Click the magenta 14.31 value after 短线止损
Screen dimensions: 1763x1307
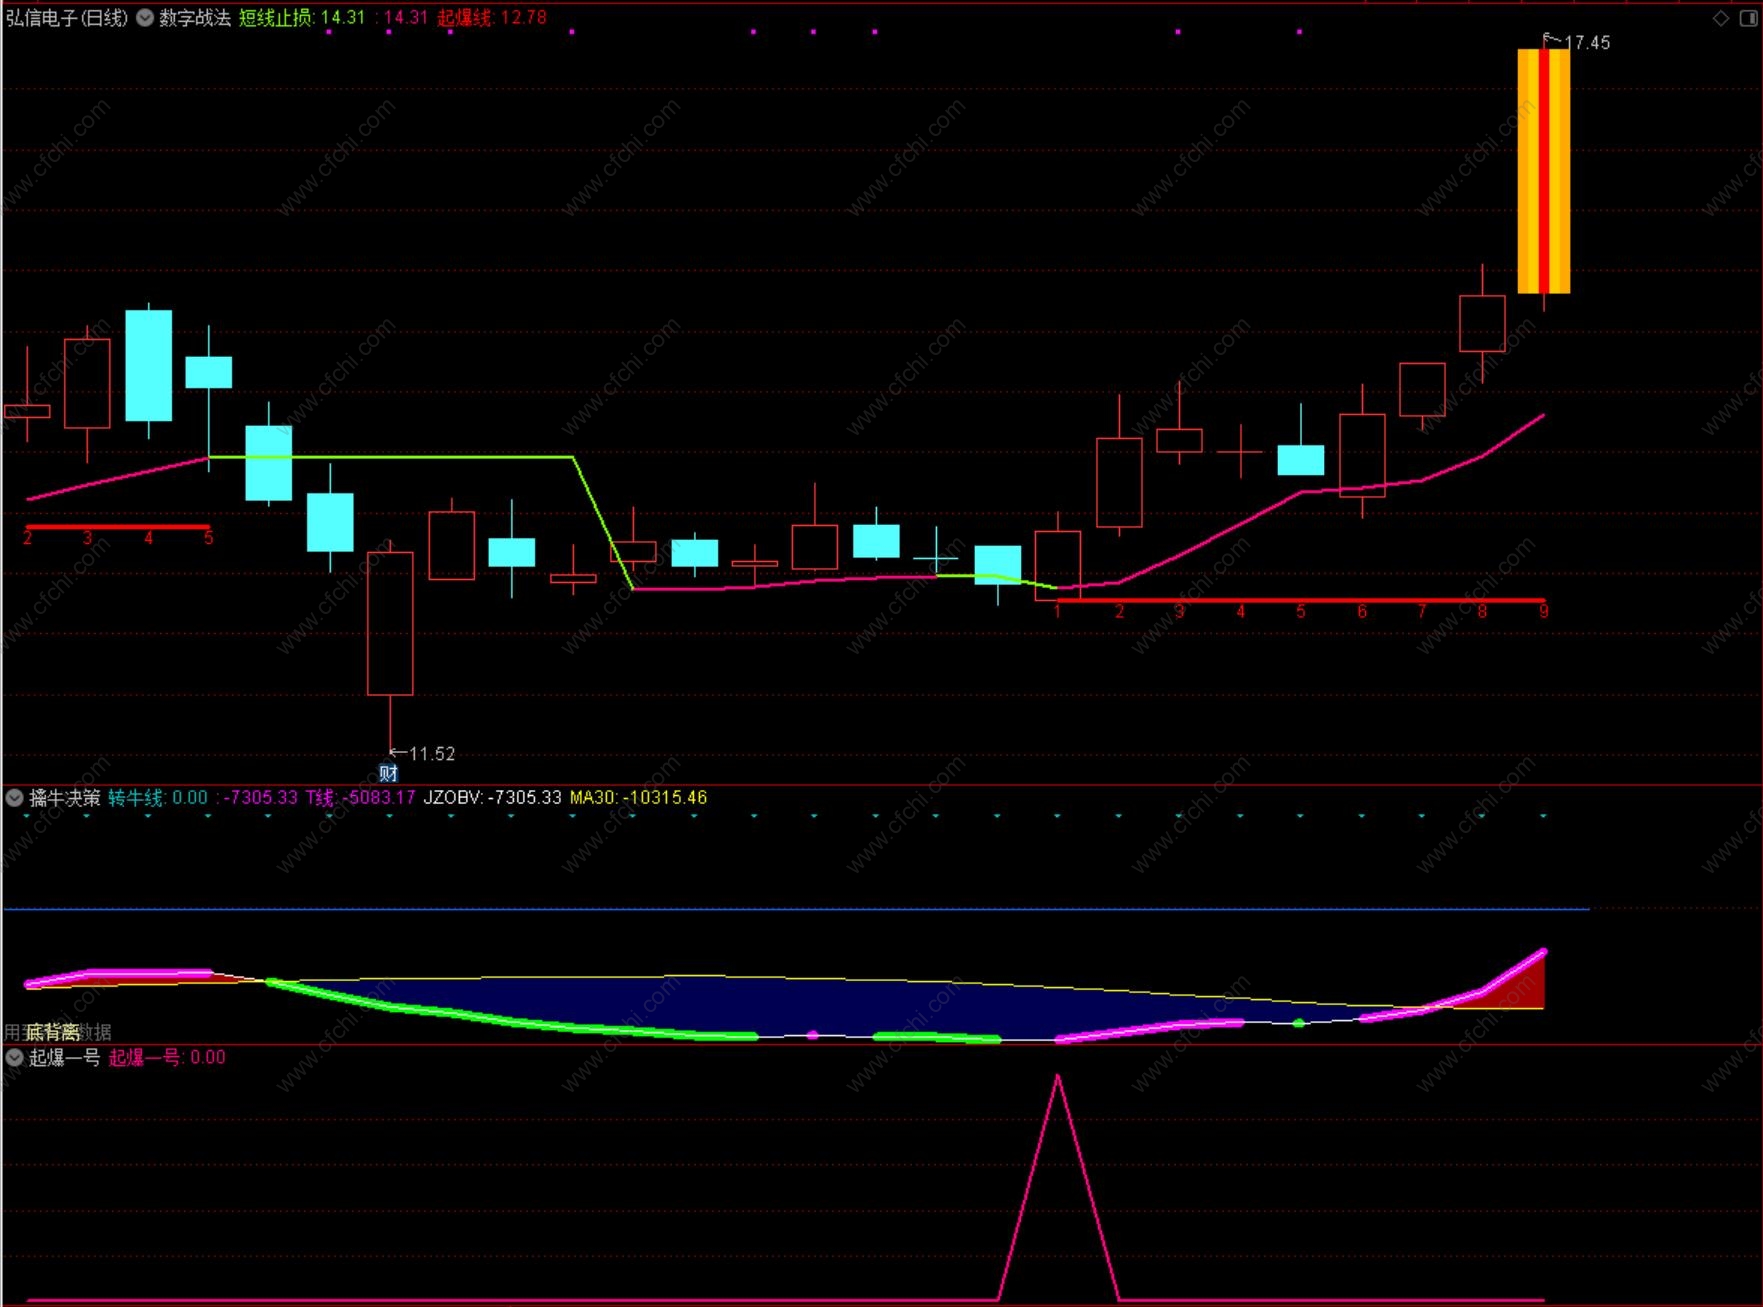tap(406, 18)
